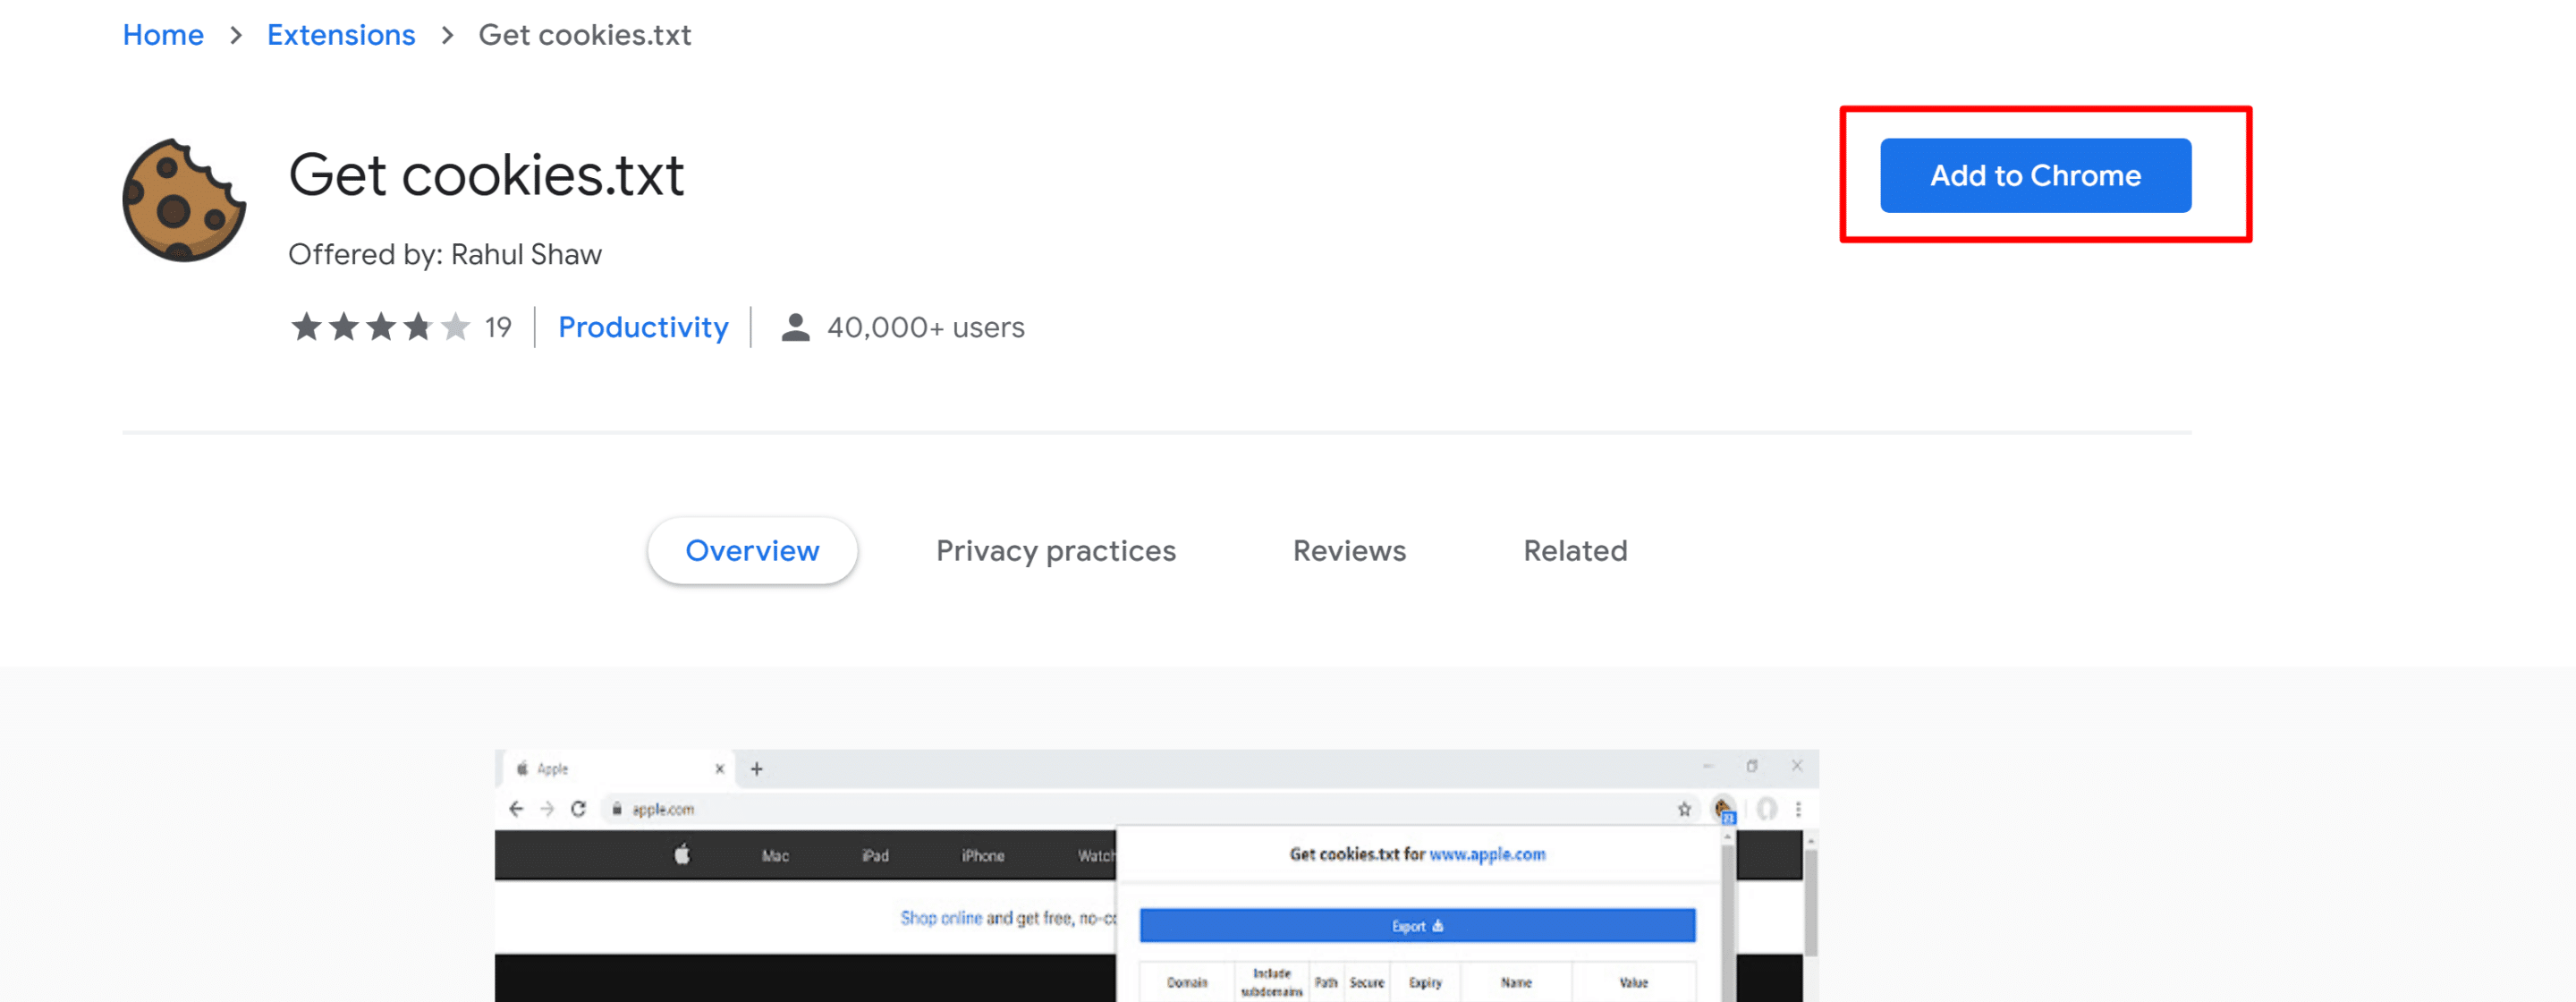Click the cookie extension icon in the browser toolbar
Image resolution: width=2576 pixels, height=1002 pixels.
(x=1722, y=809)
